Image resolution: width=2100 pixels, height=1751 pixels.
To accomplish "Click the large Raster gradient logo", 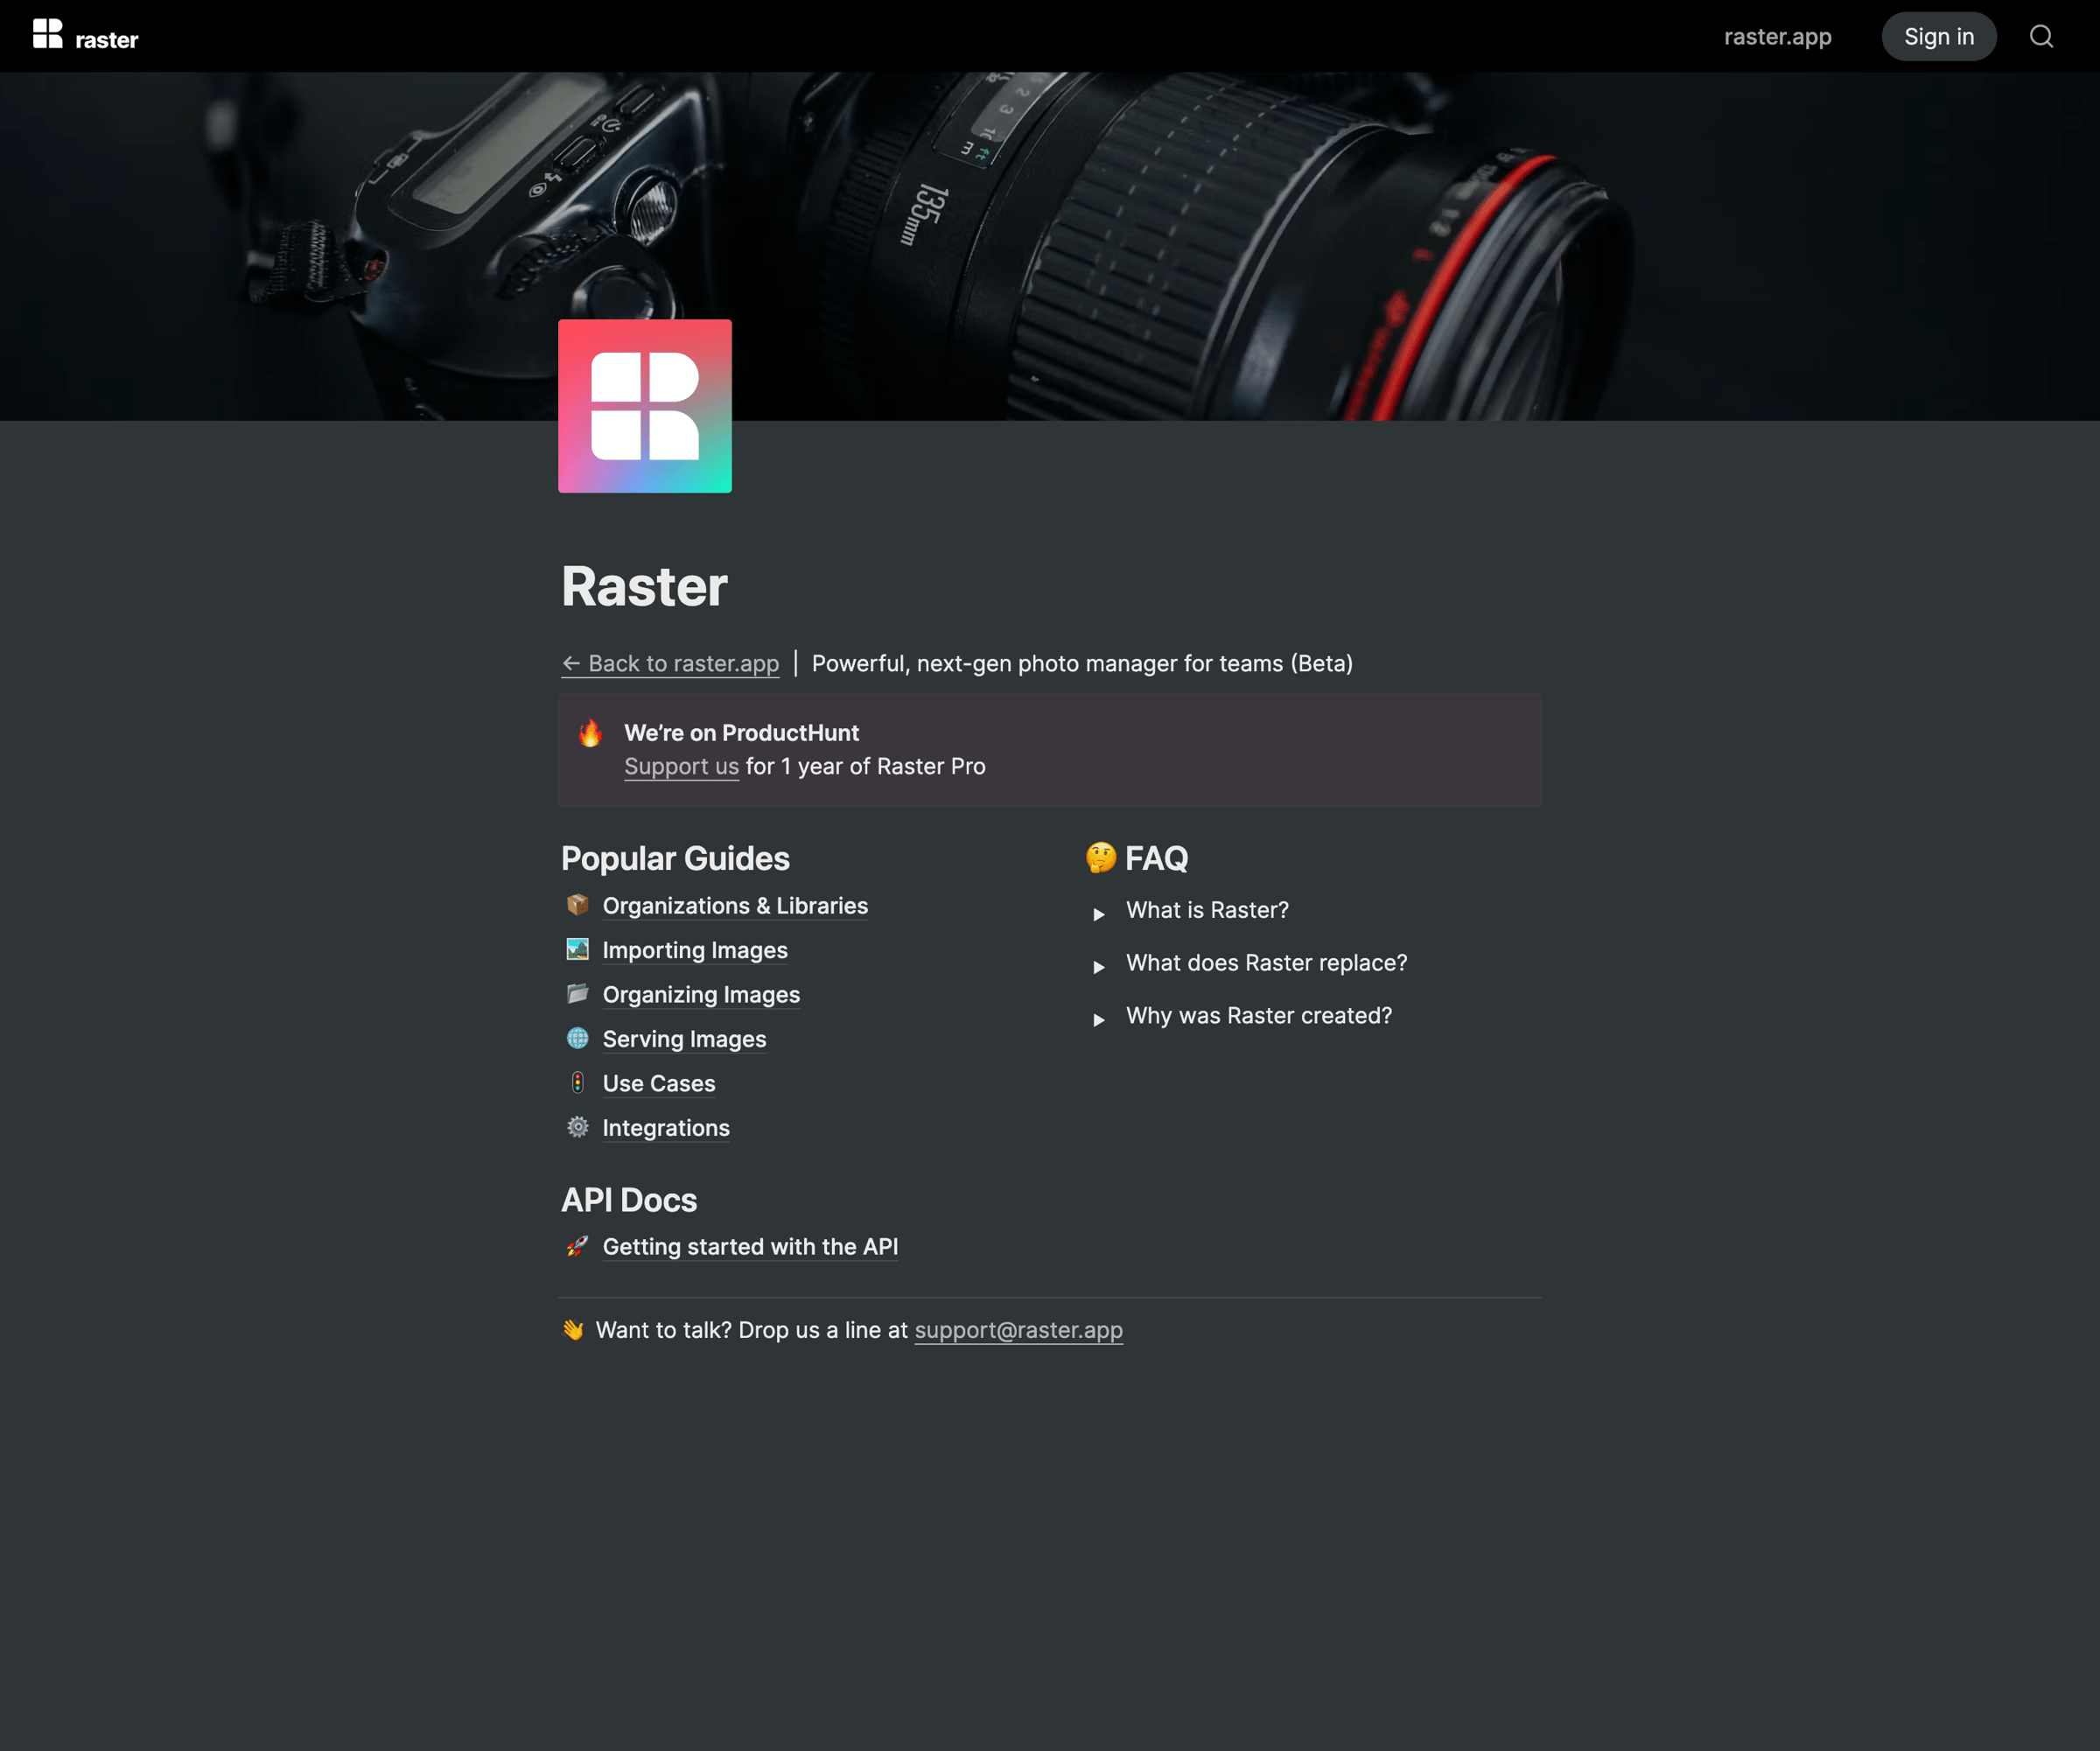I will tap(645, 406).
